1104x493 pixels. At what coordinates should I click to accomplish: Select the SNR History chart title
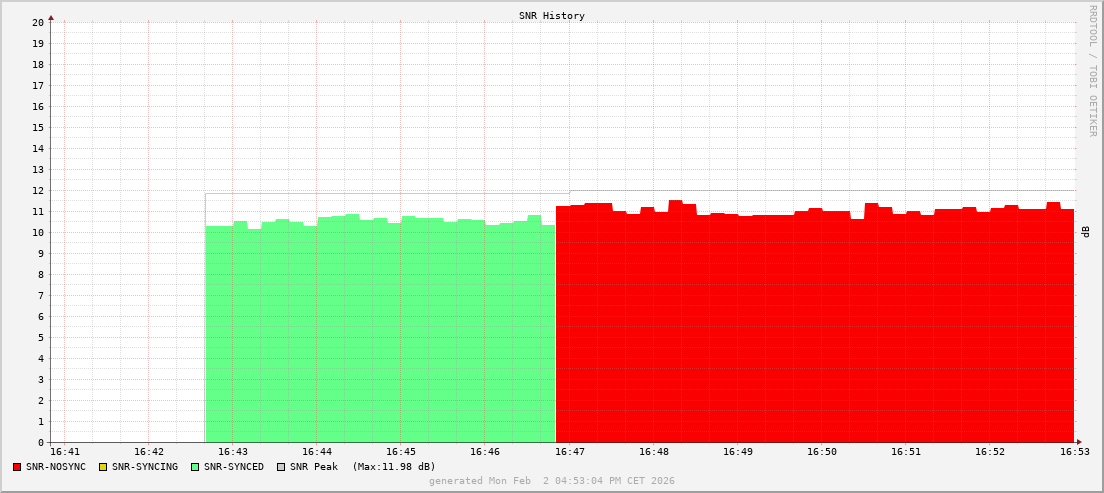[551, 16]
